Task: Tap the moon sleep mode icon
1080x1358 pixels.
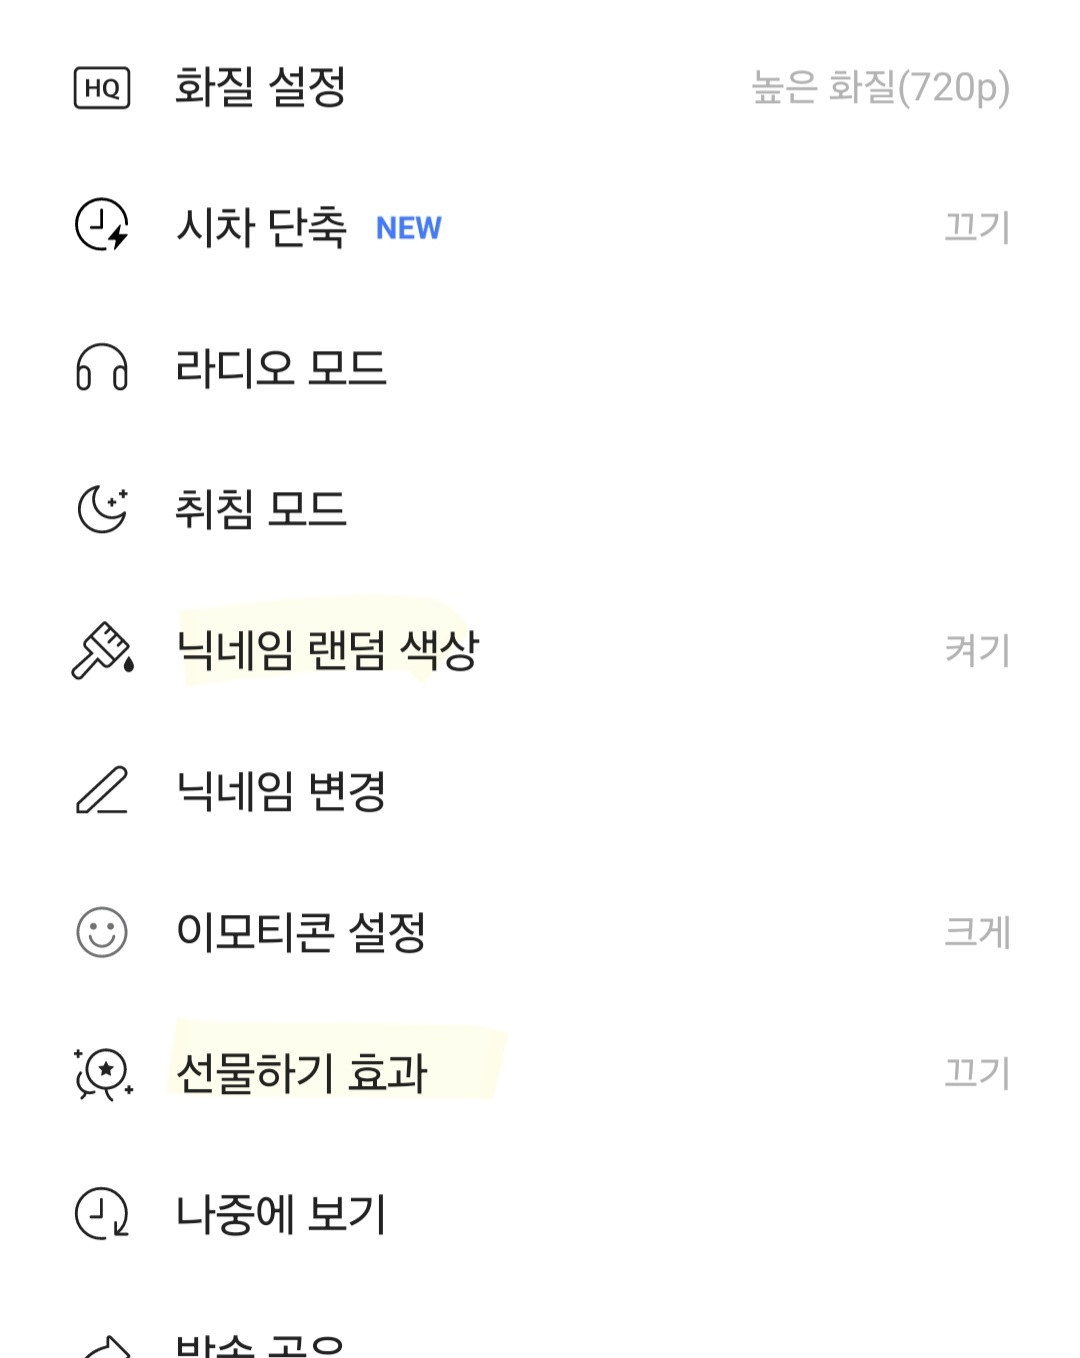Action: pos(102,508)
